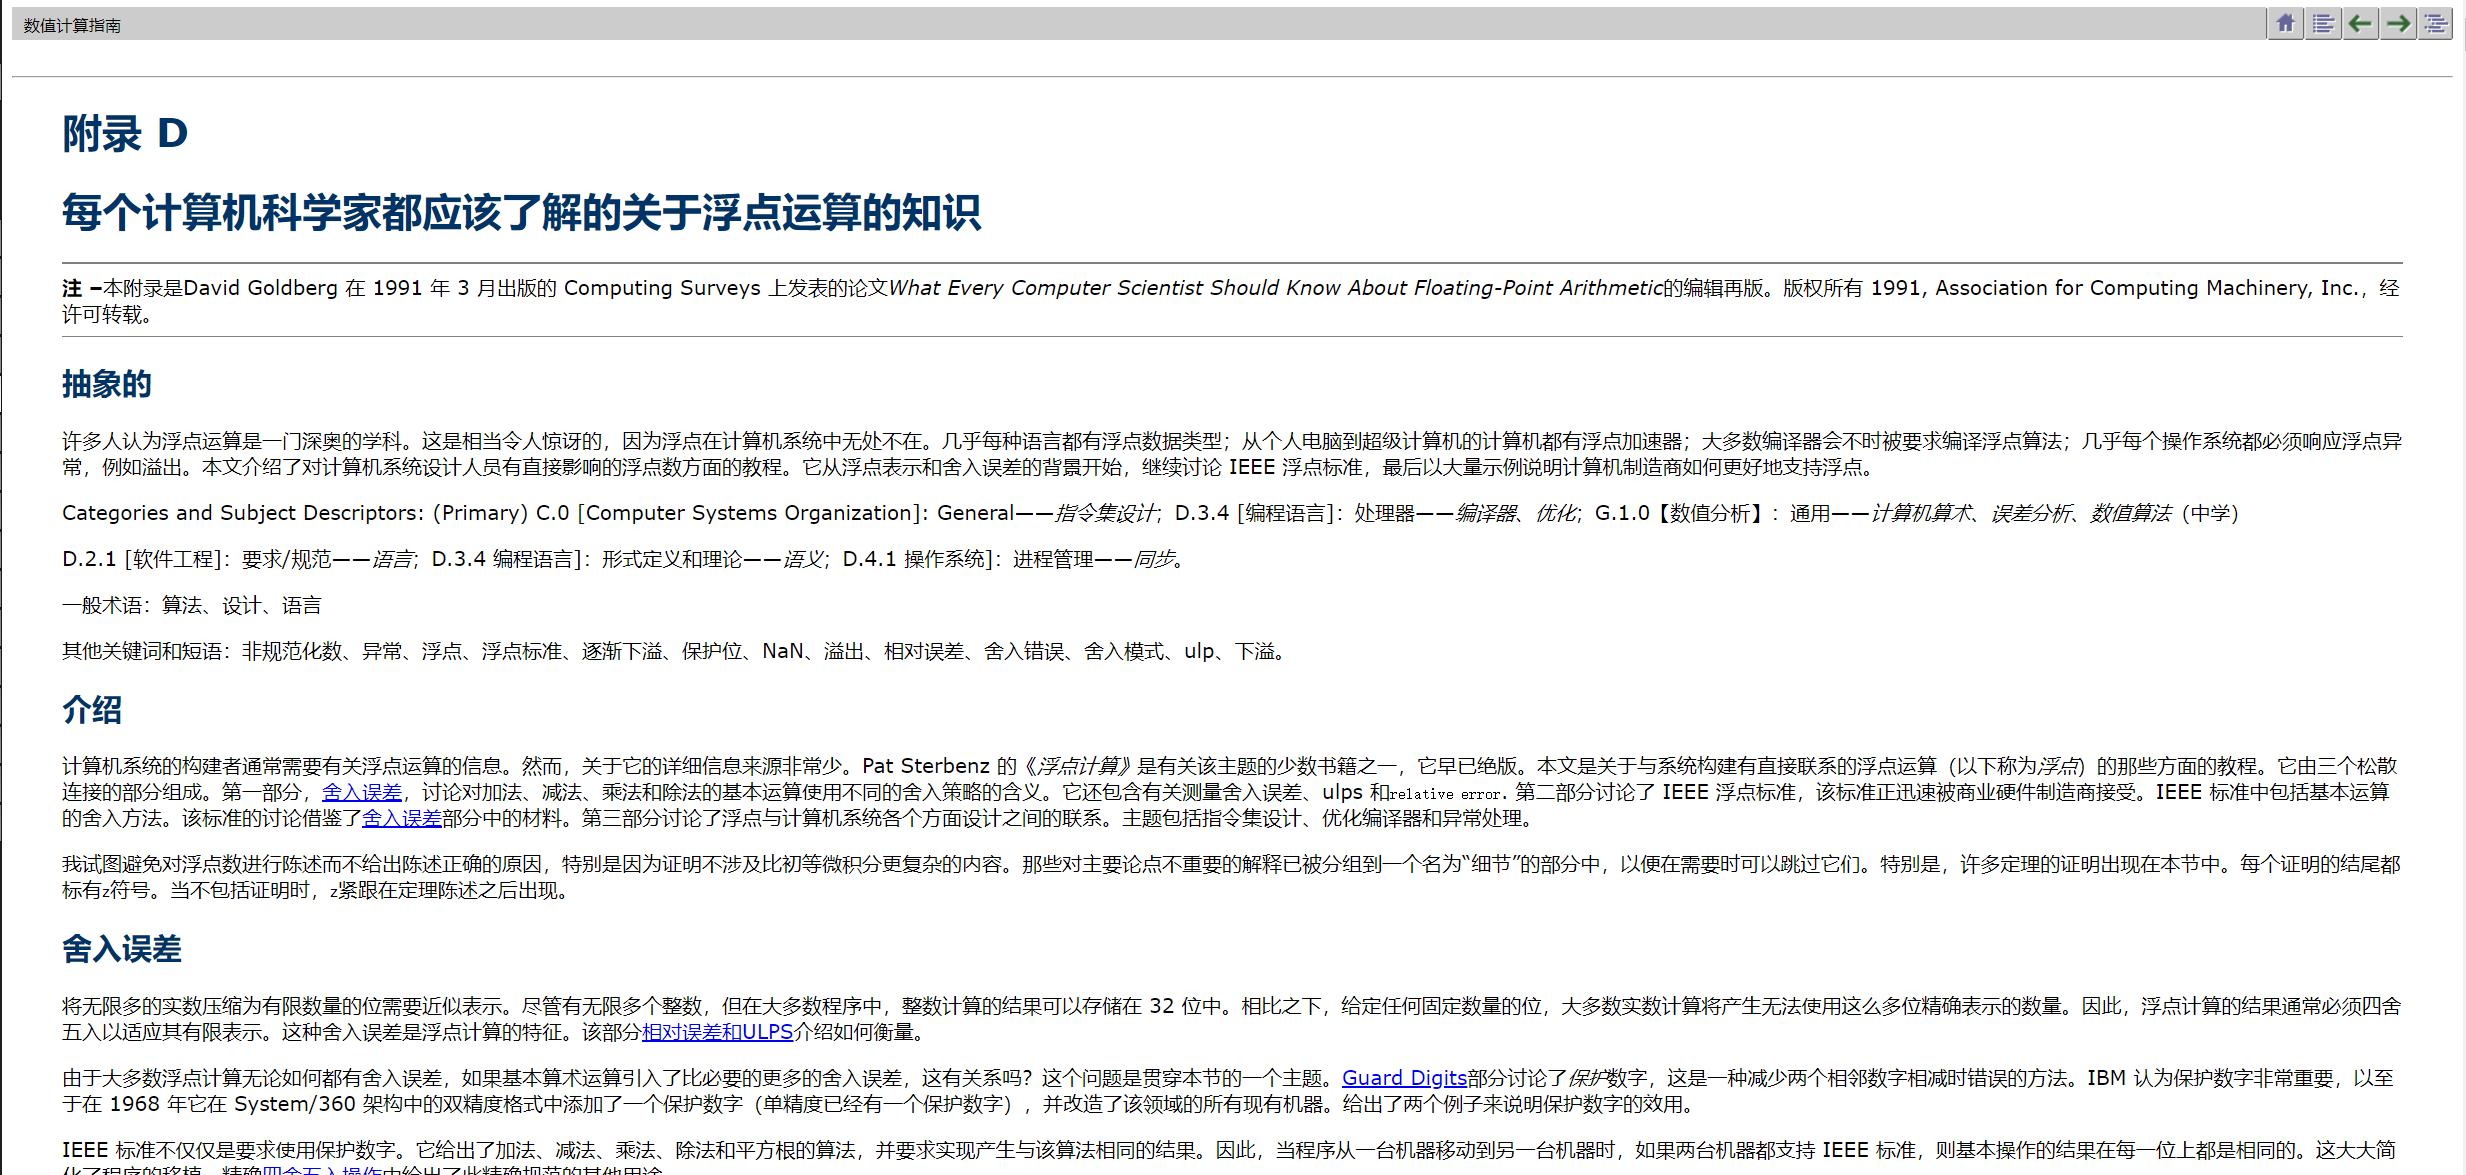The width and height of the screenshot is (2466, 1175).
Task: Click the 附录 D heading
Action: (x=125, y=134)
